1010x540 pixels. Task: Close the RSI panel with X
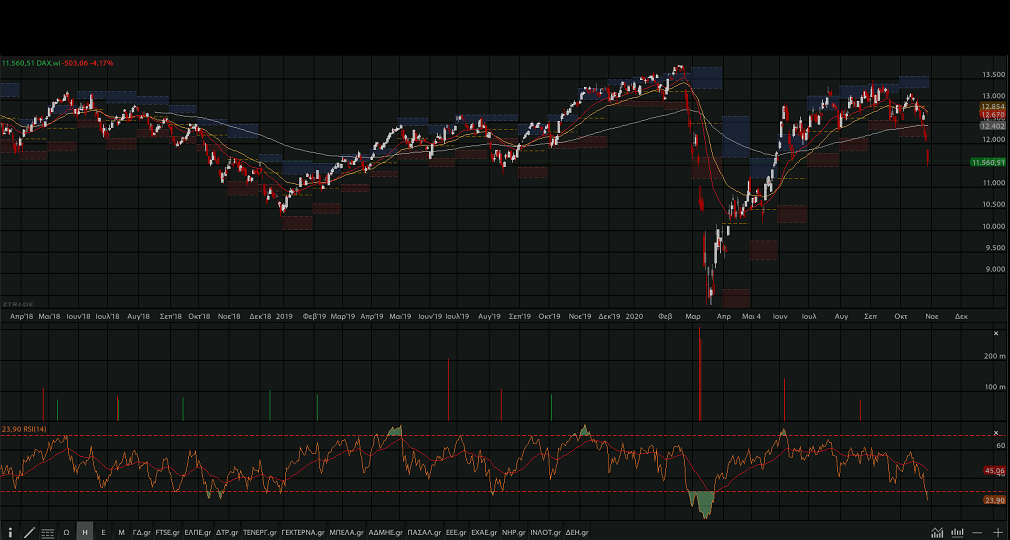996,433
